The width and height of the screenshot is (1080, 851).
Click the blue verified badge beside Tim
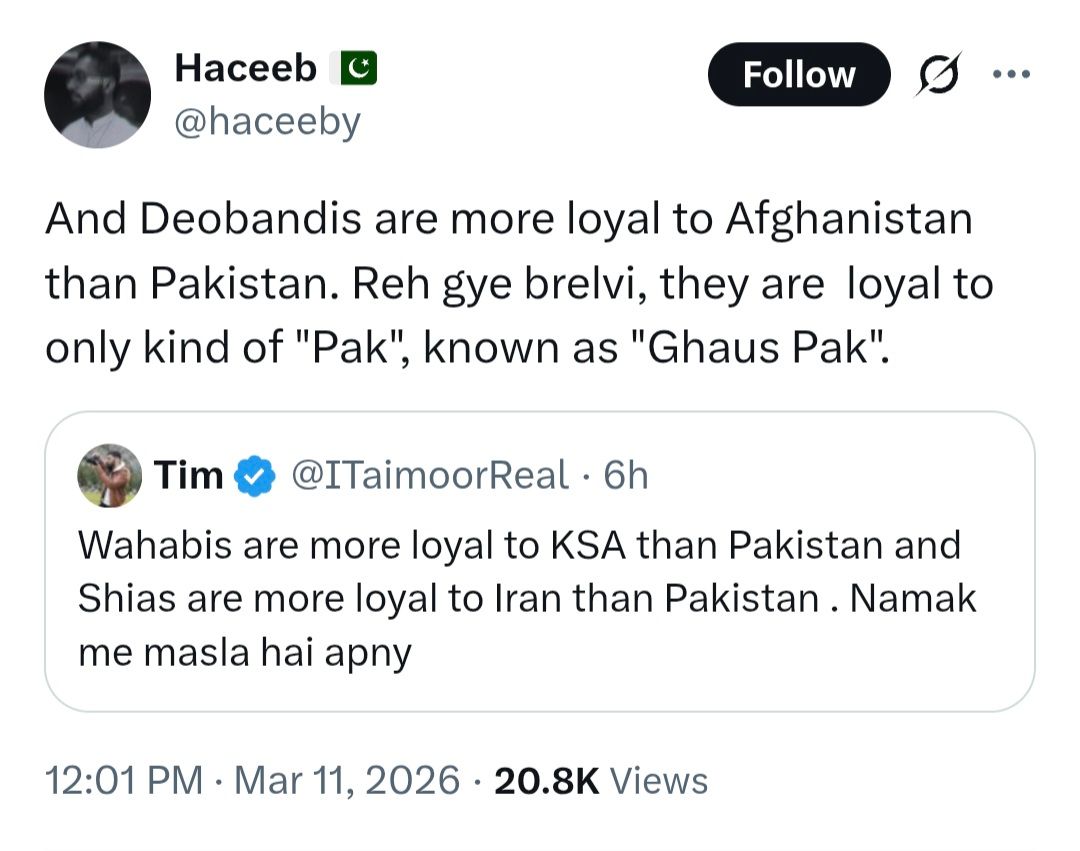click(255, 477)
